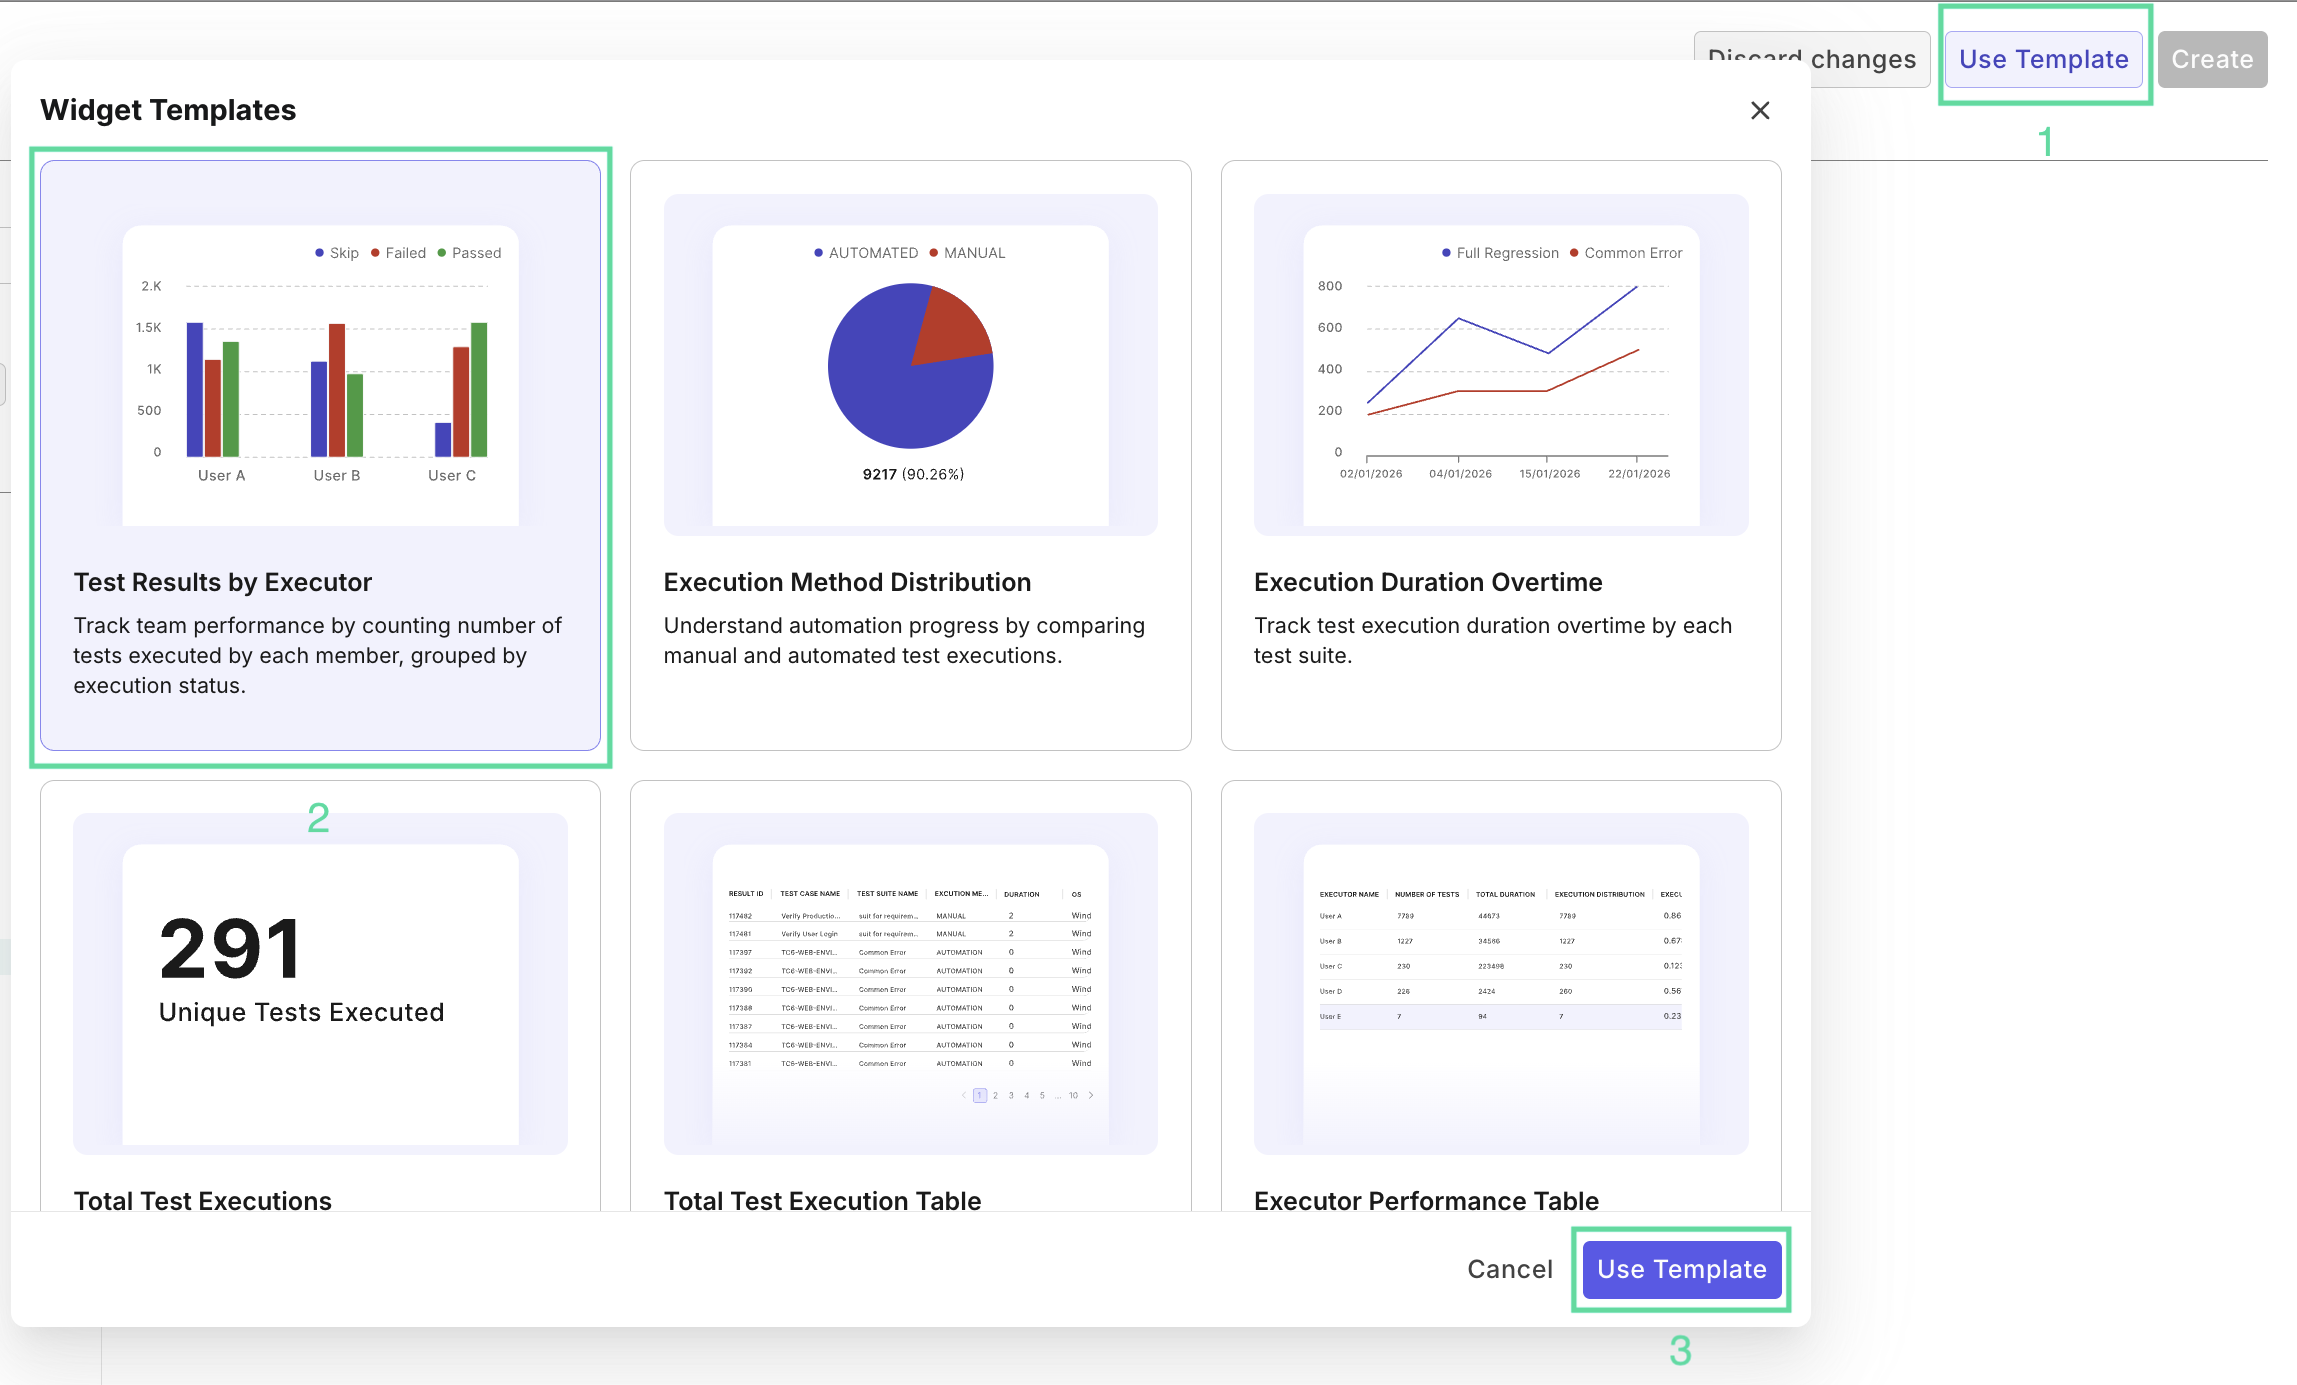
Task: Open page 2 in the table preview pagination
Action: tap(995, 1096)
